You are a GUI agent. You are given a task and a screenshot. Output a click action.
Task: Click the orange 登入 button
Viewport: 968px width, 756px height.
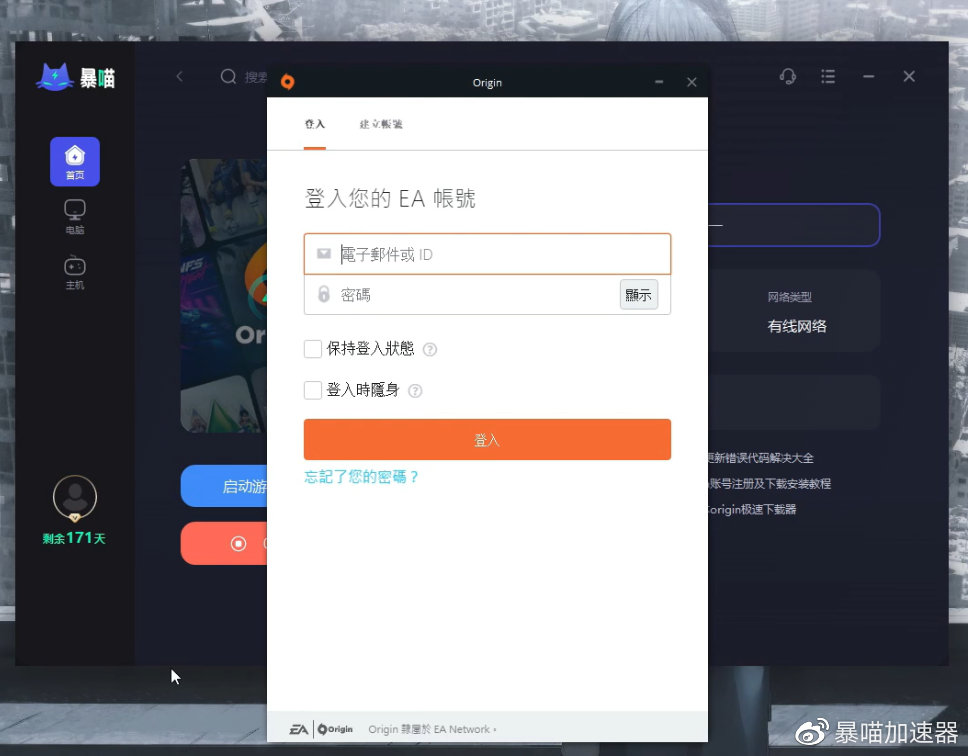pos(487,439)
